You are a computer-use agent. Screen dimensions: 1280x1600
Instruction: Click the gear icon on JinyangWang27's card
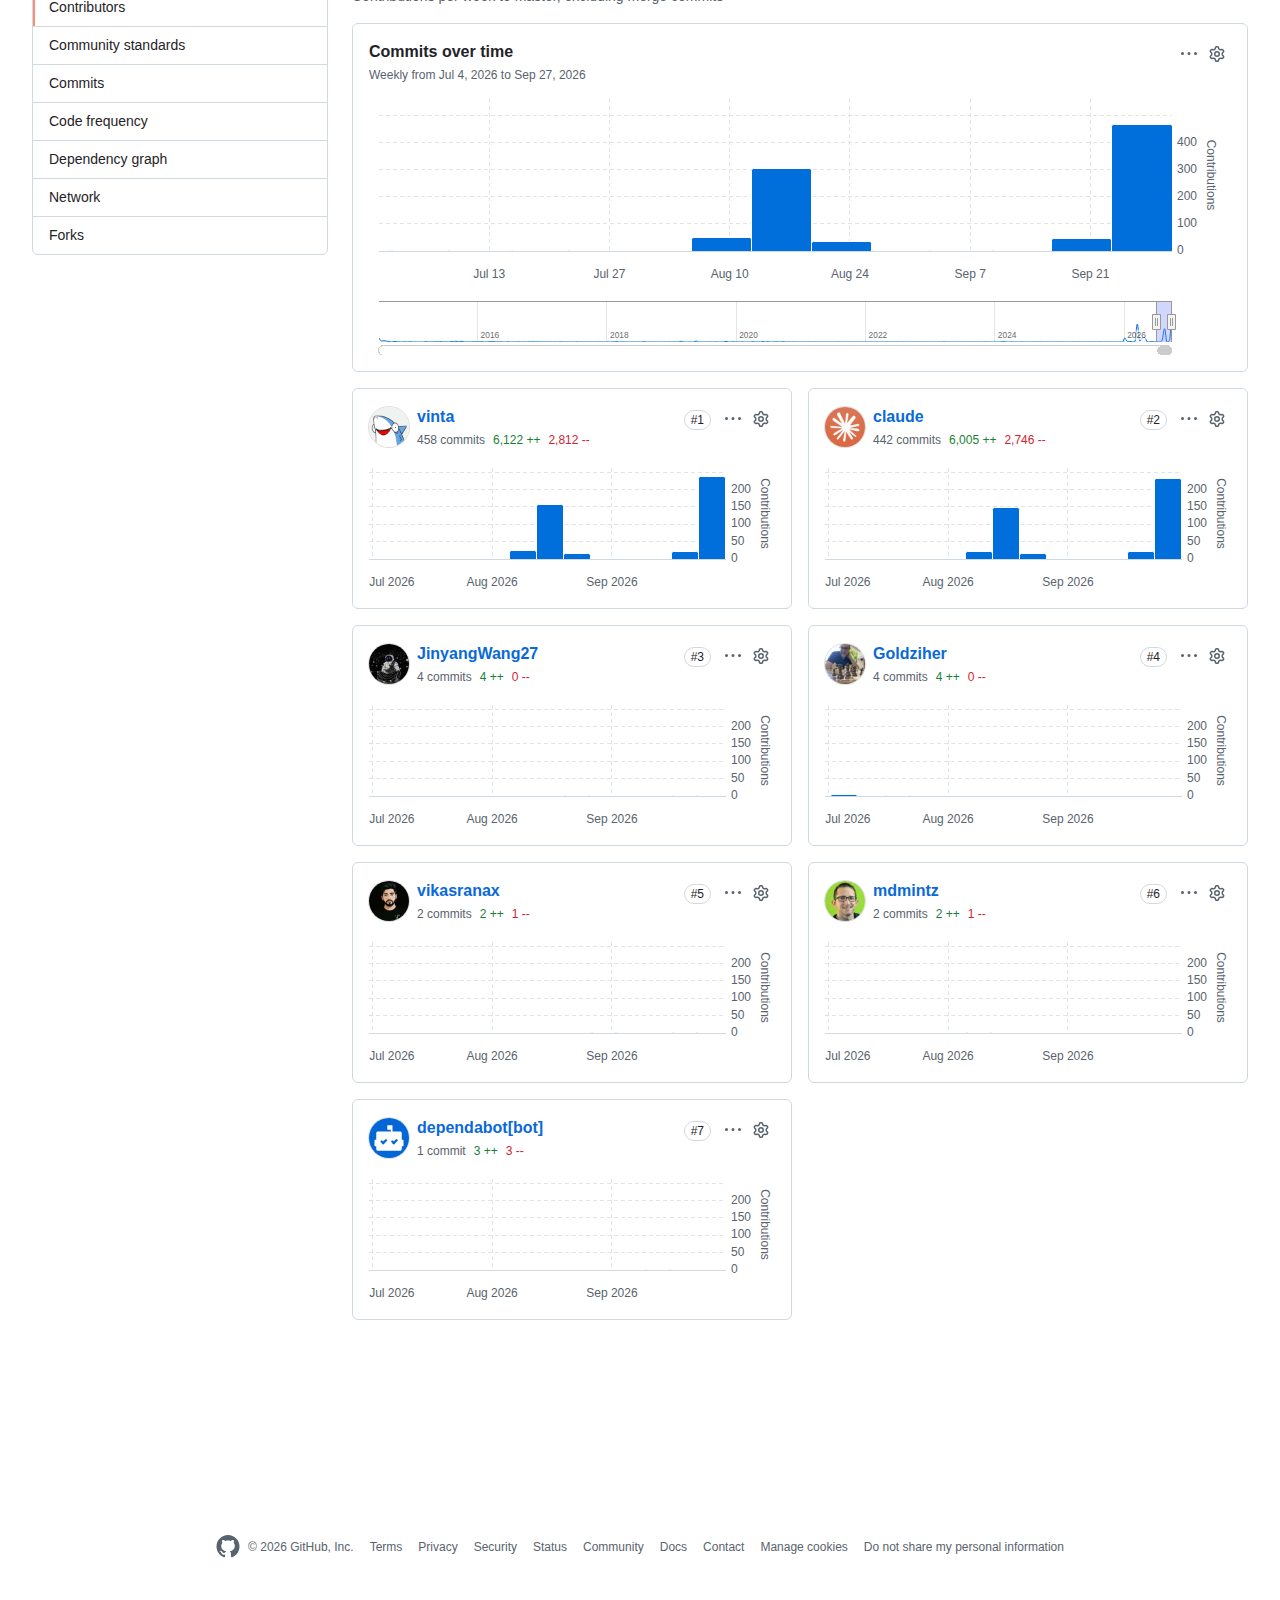tap(761, 656)
